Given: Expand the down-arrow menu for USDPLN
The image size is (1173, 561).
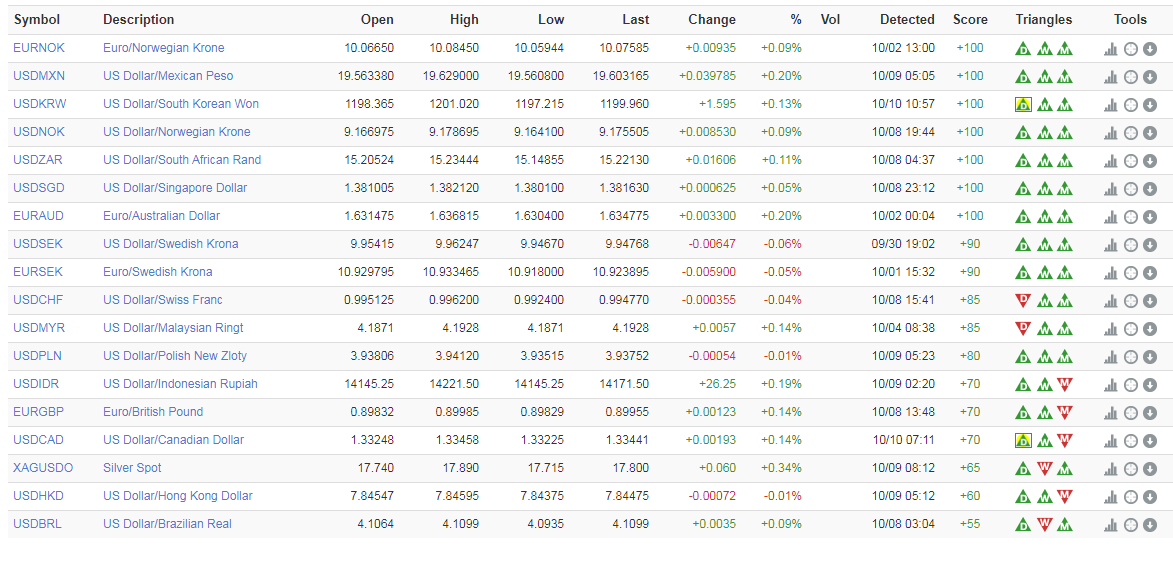Looking at the screenshot, I should click(1150, 356).
